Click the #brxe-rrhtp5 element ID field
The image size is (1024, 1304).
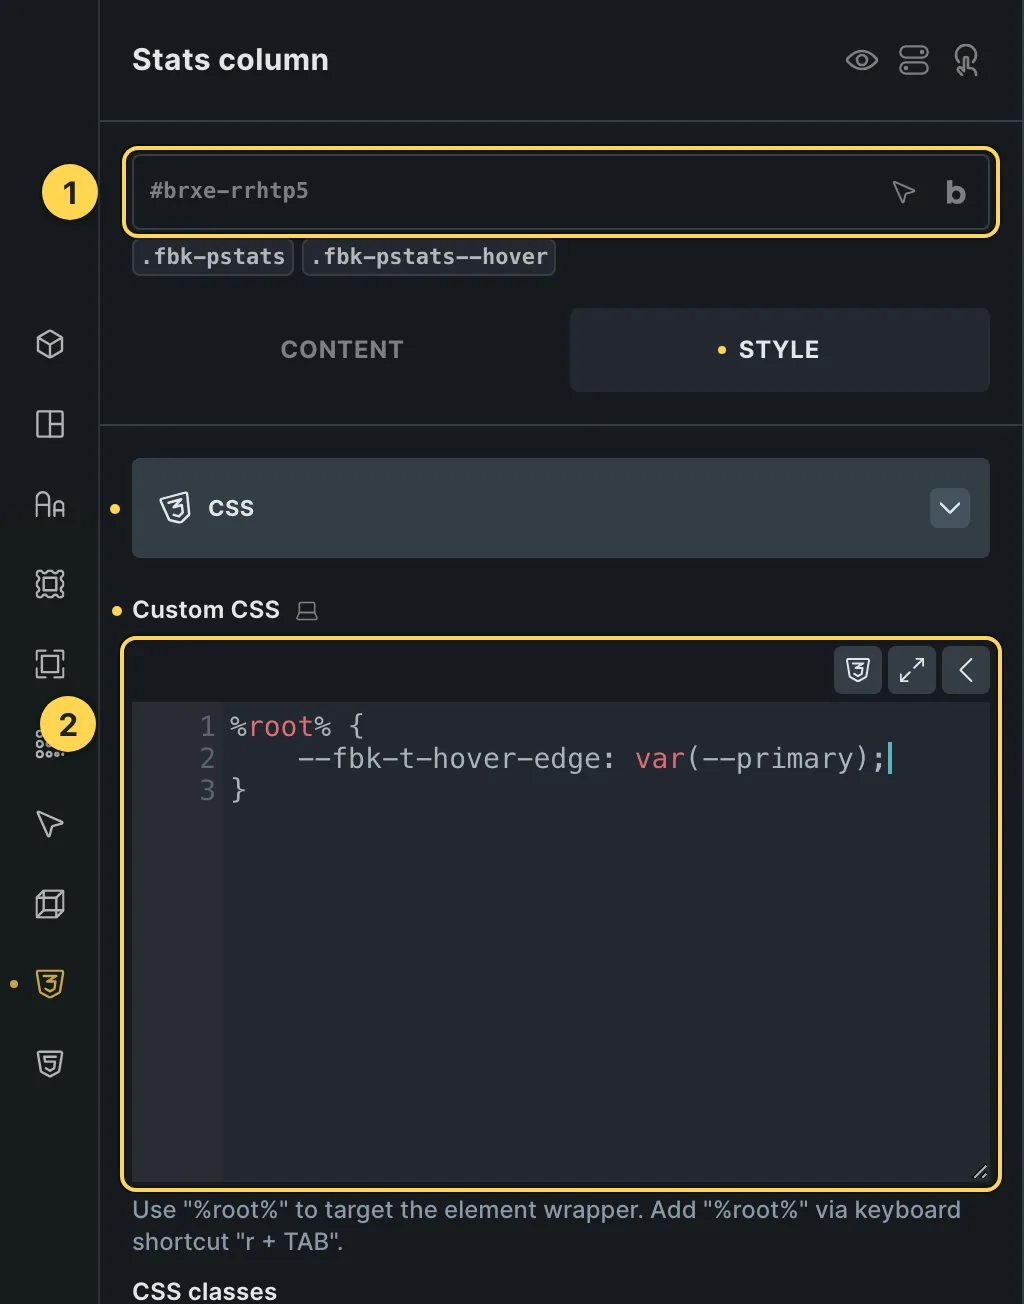[x=560, y=191]
